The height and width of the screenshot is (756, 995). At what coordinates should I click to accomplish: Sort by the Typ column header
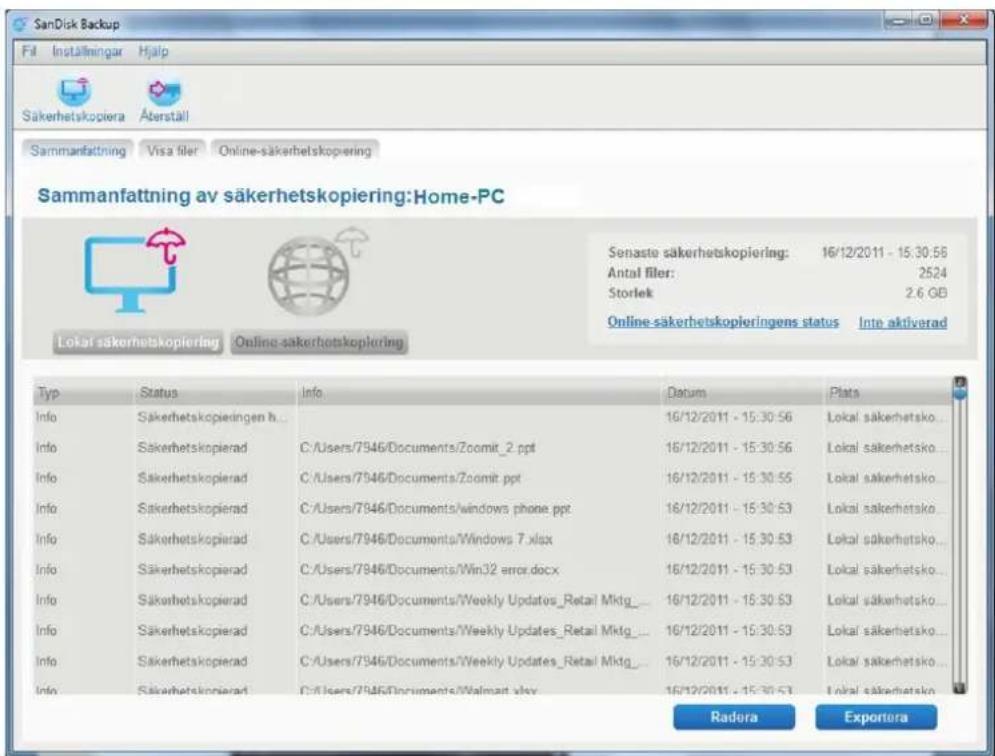pyautogui.click(x=82, y=393)
